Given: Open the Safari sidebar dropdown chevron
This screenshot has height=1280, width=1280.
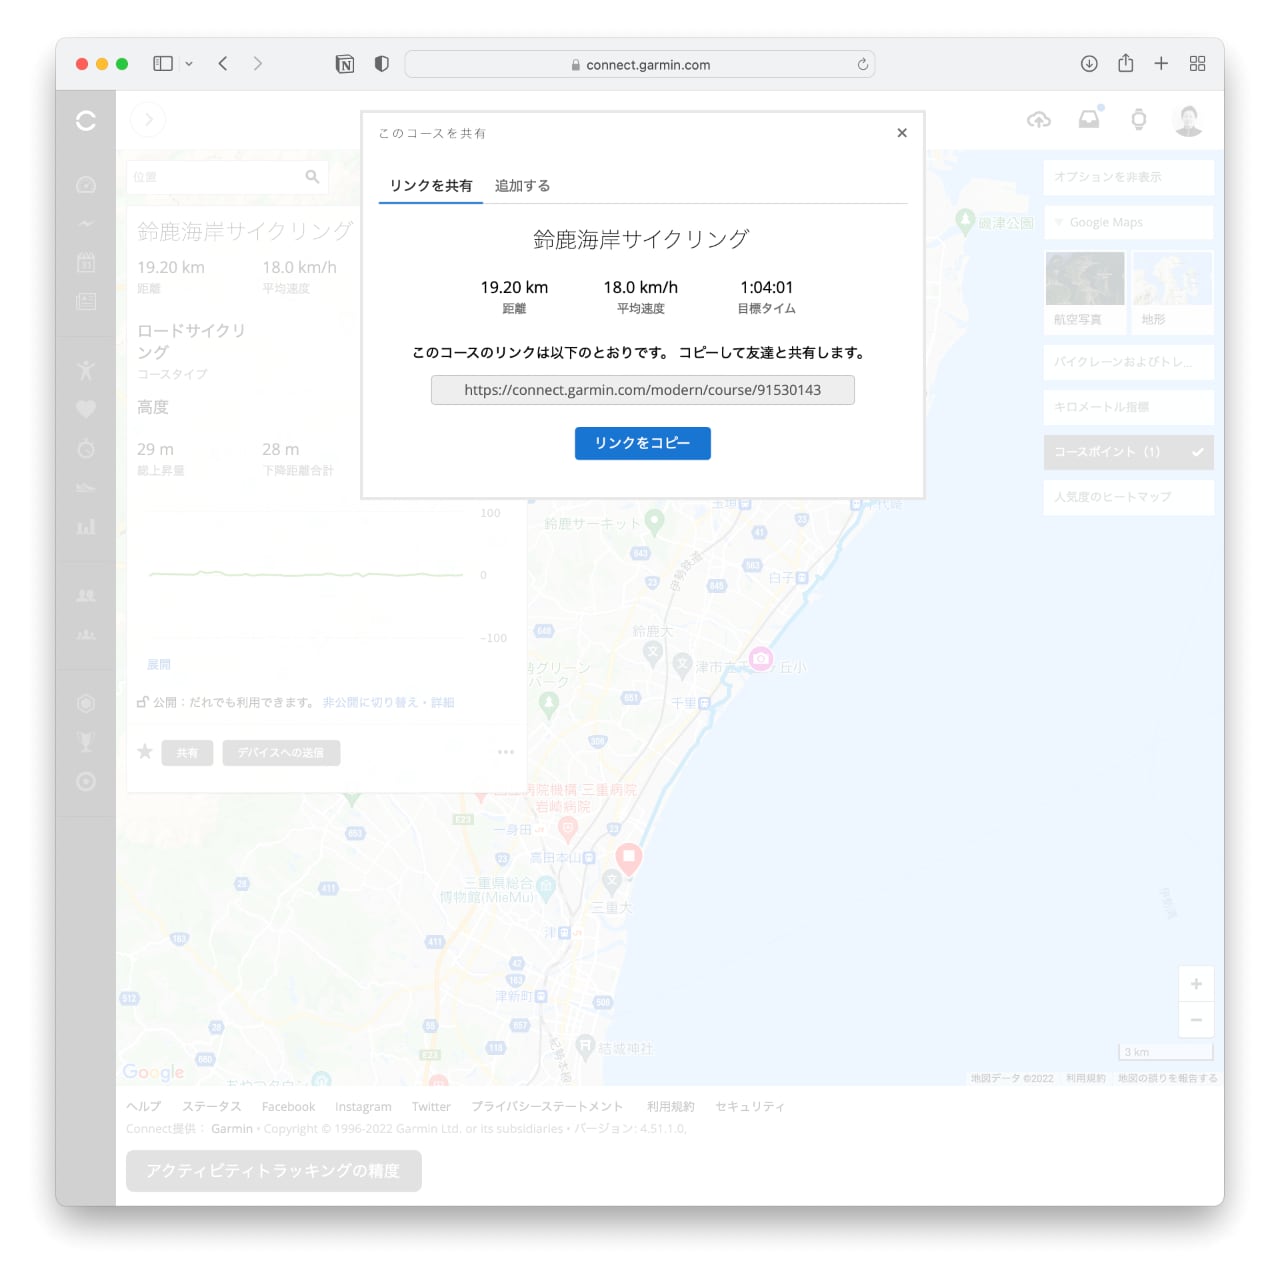Looking at the screenshot, I should pyautogui.click(x=189, y=64).
